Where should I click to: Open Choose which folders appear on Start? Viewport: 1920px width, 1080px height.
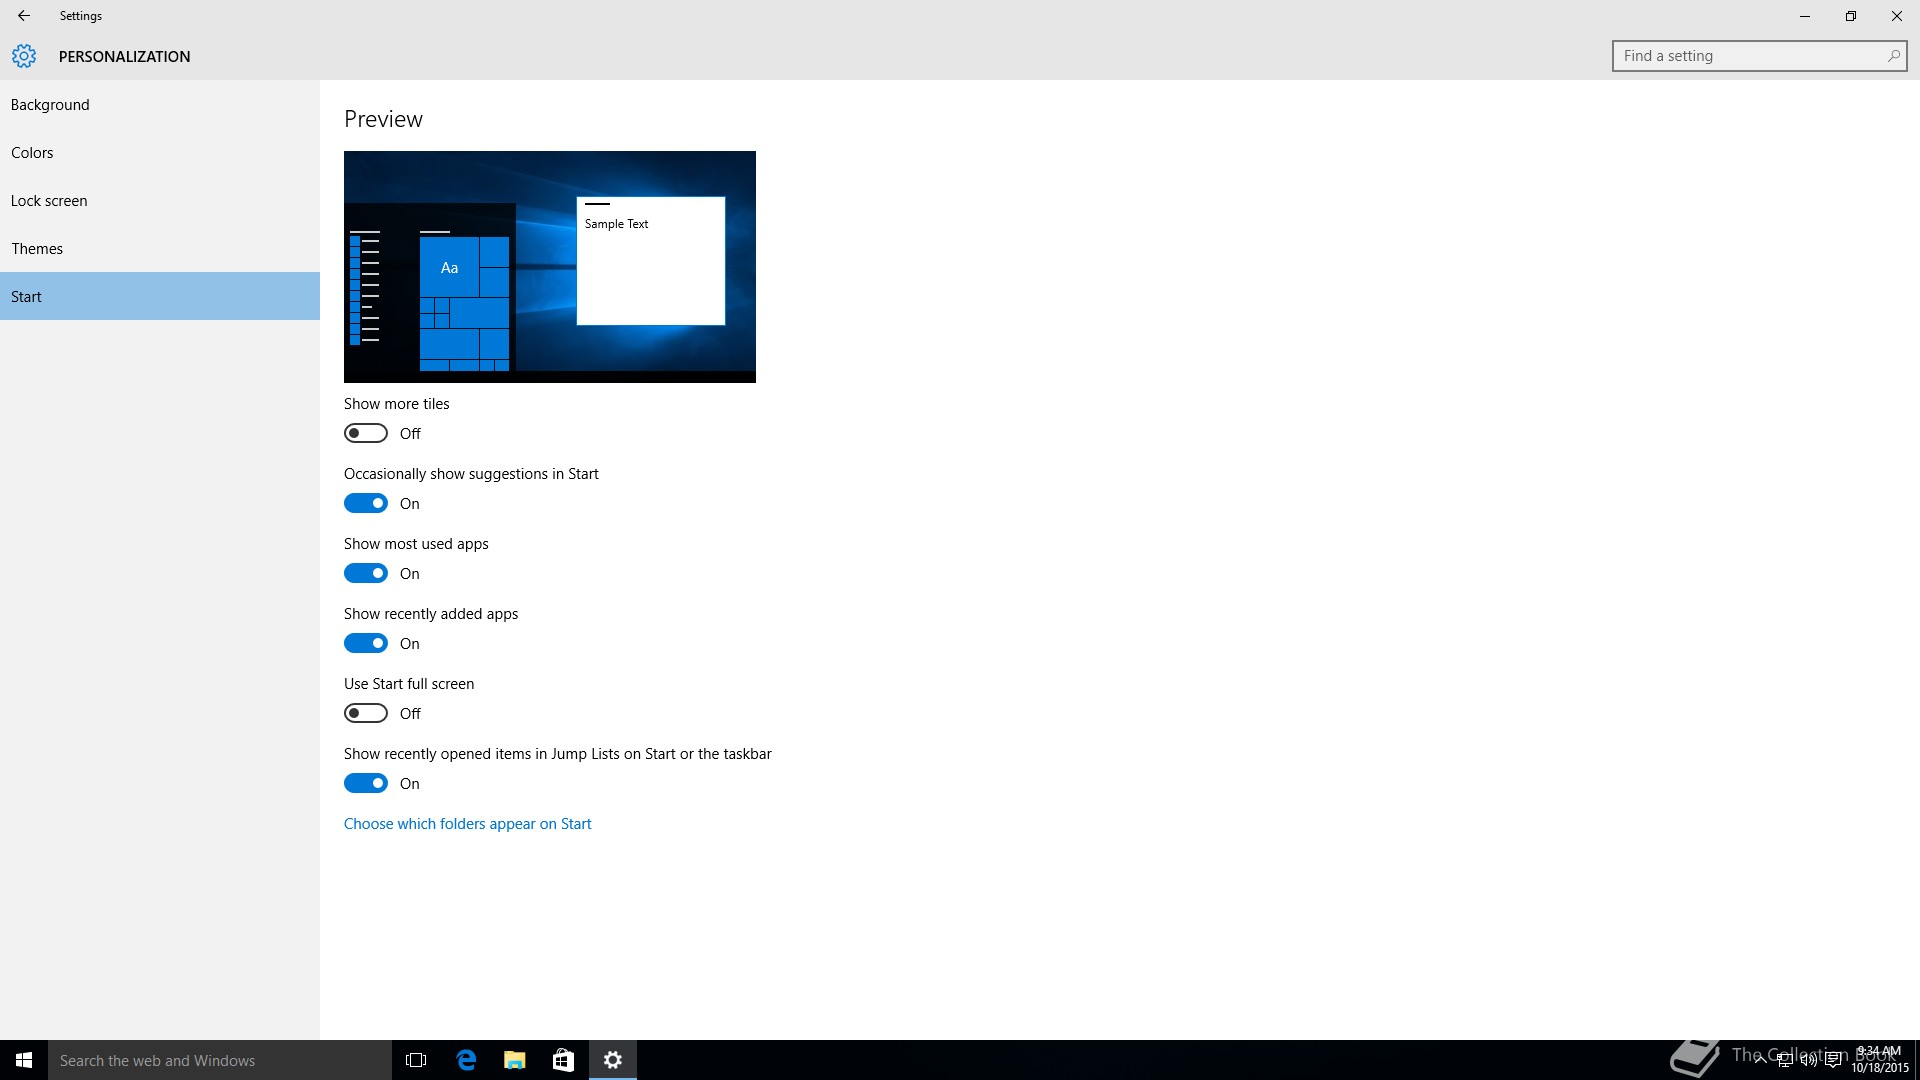(467, 824)
